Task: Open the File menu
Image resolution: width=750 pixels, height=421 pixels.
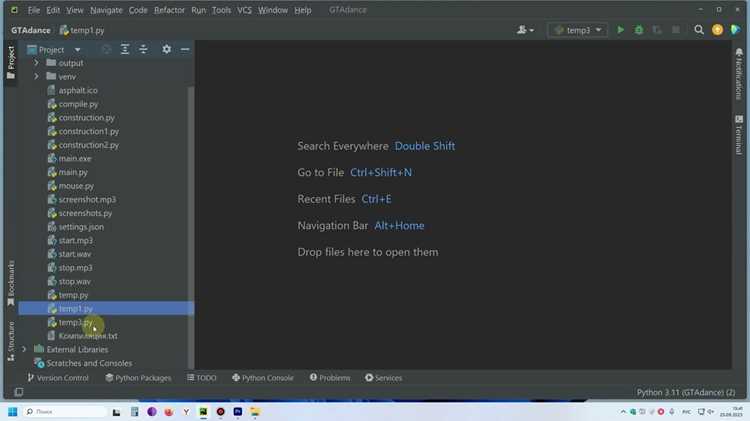Action: coord(33,10)
